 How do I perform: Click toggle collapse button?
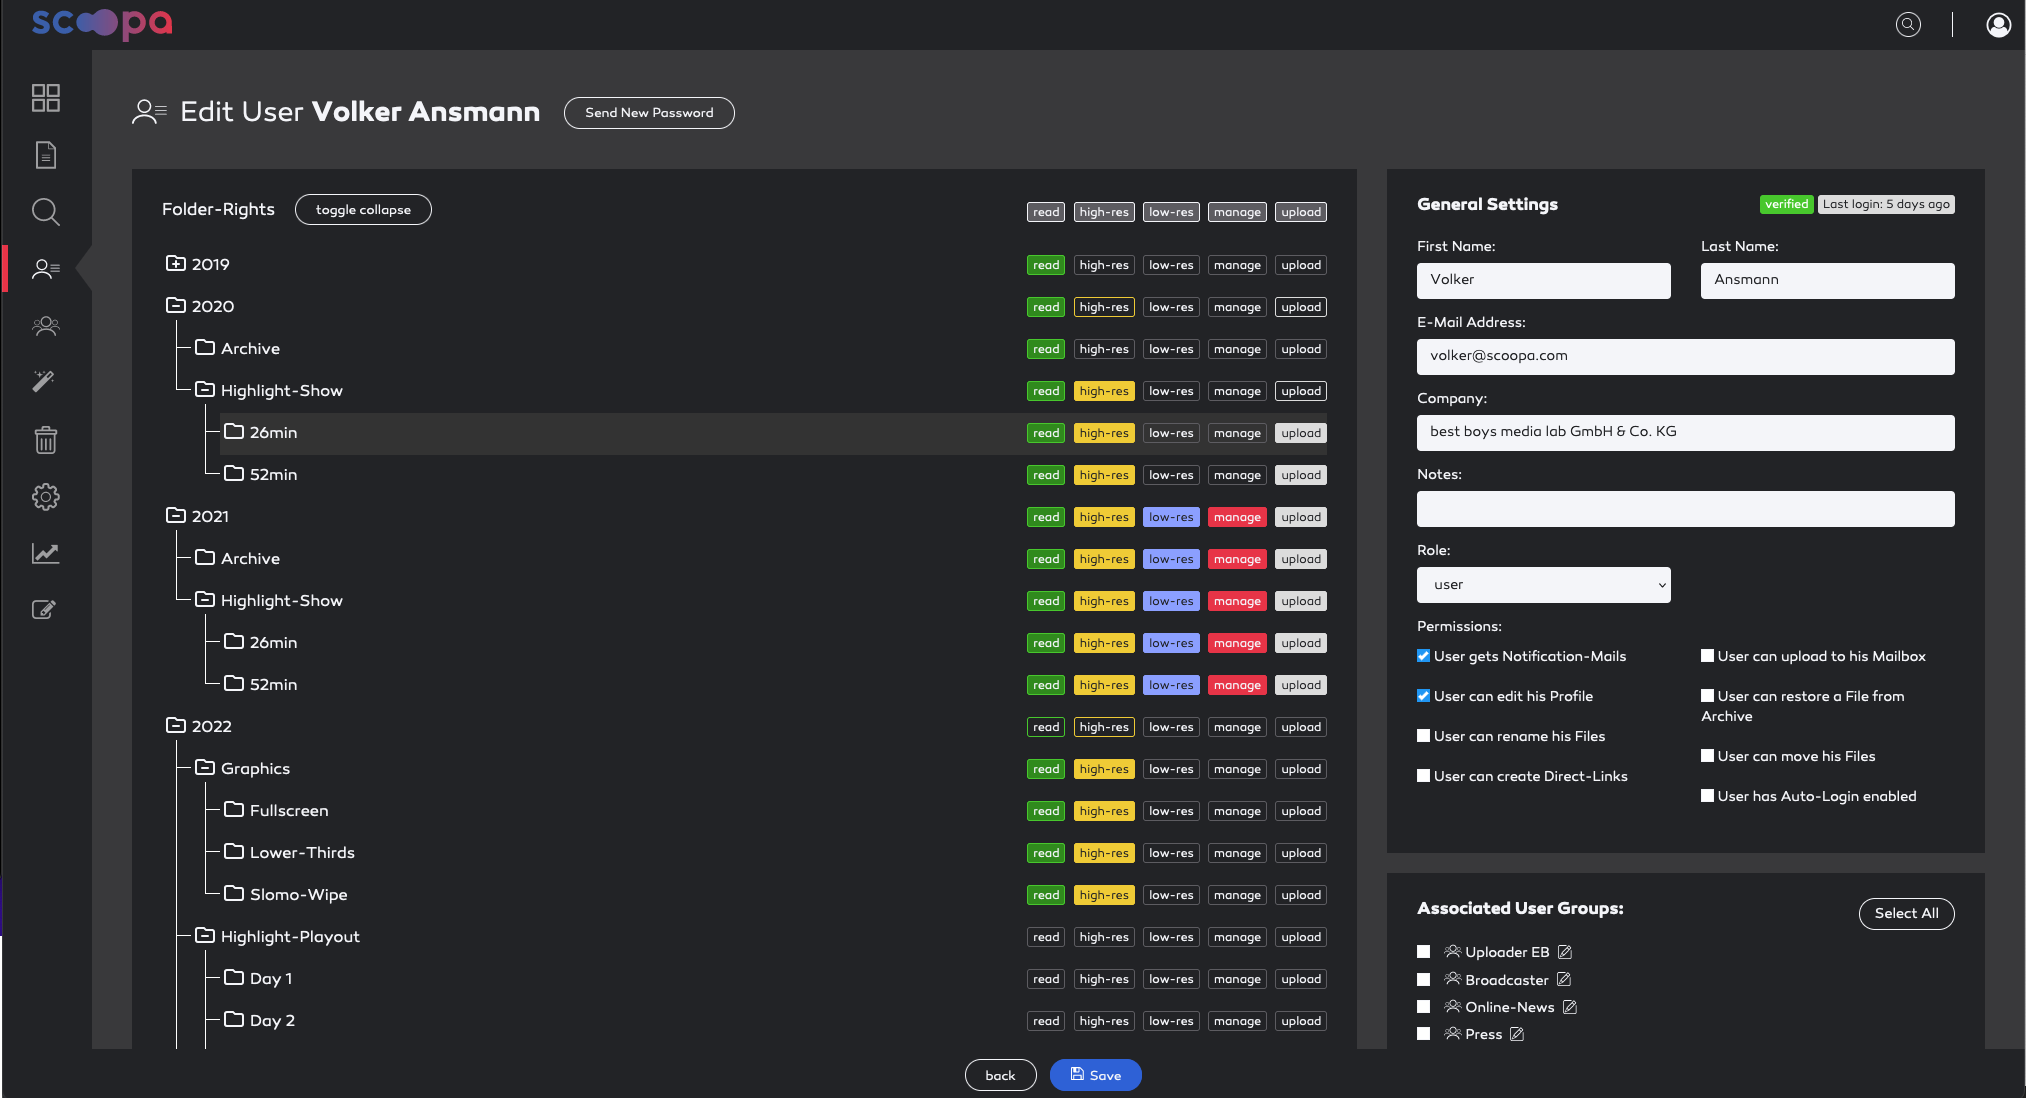point(363,210)
